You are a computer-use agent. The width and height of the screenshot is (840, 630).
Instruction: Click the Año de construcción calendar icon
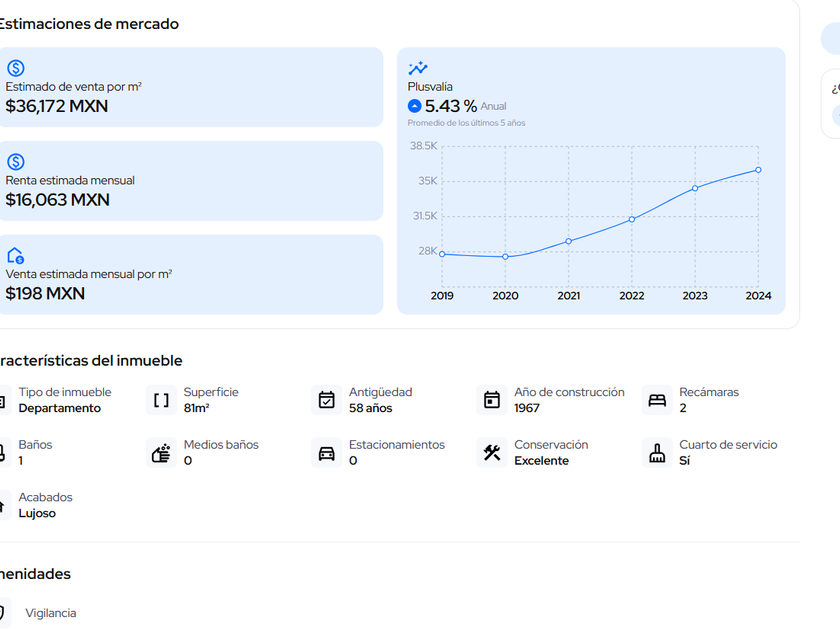[x=492, y=400]
